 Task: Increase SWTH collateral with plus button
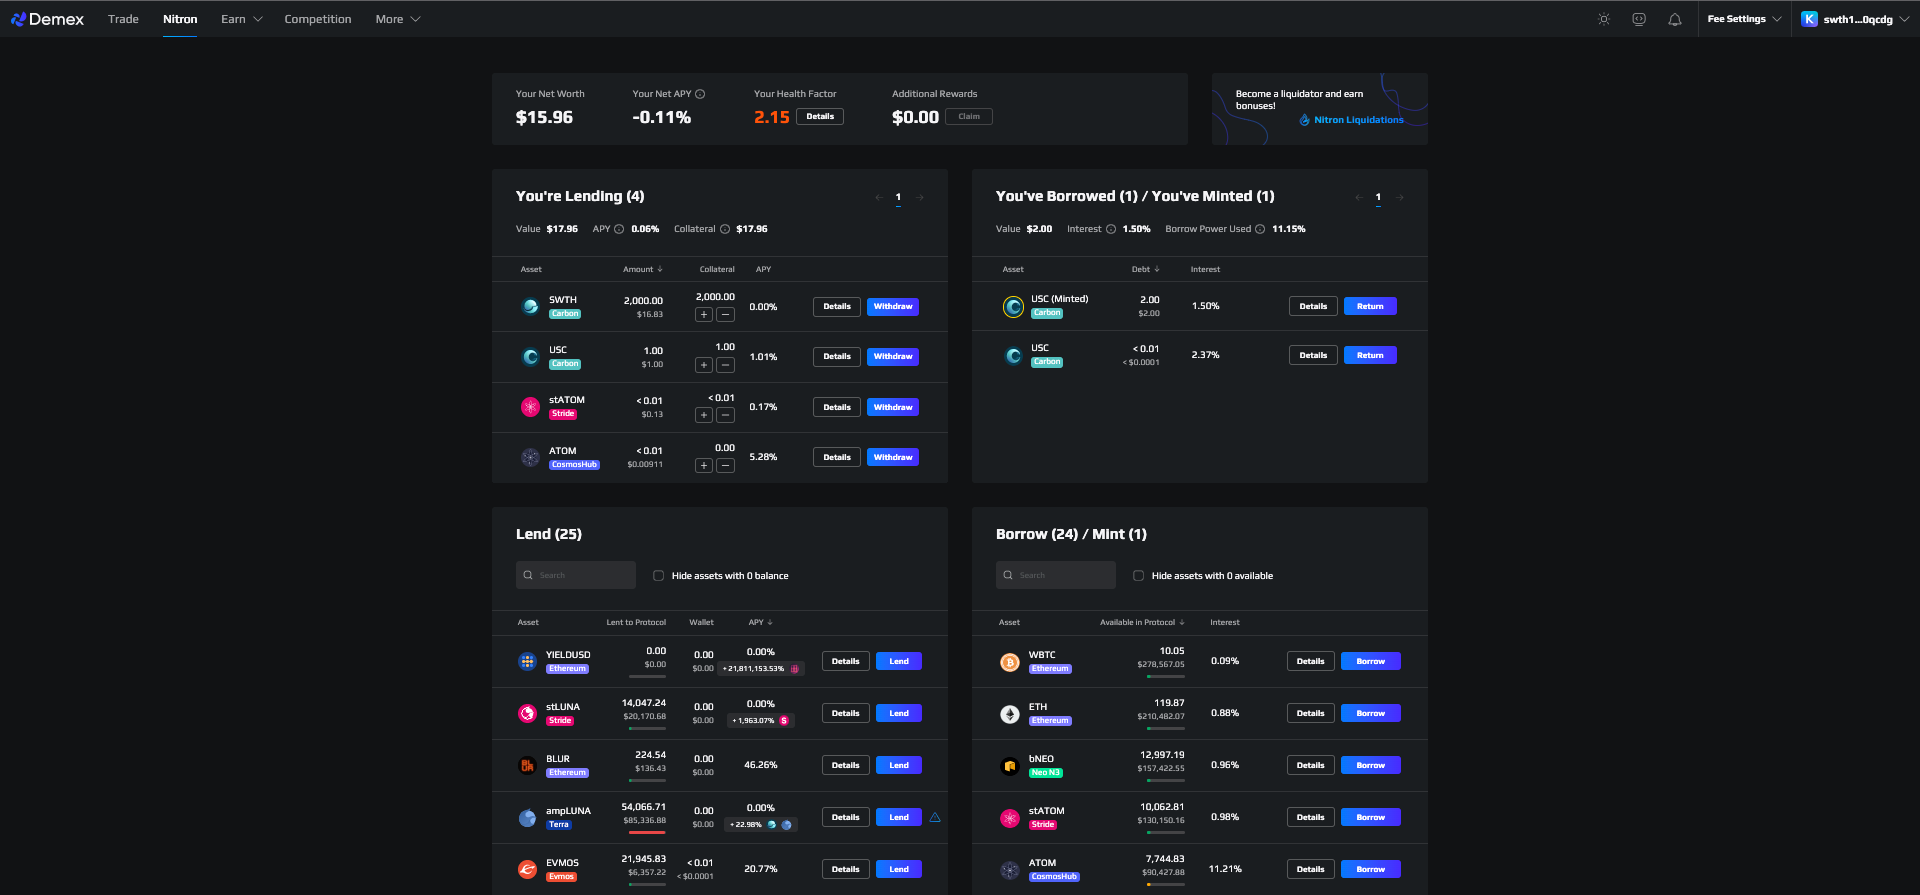(704, 314)
